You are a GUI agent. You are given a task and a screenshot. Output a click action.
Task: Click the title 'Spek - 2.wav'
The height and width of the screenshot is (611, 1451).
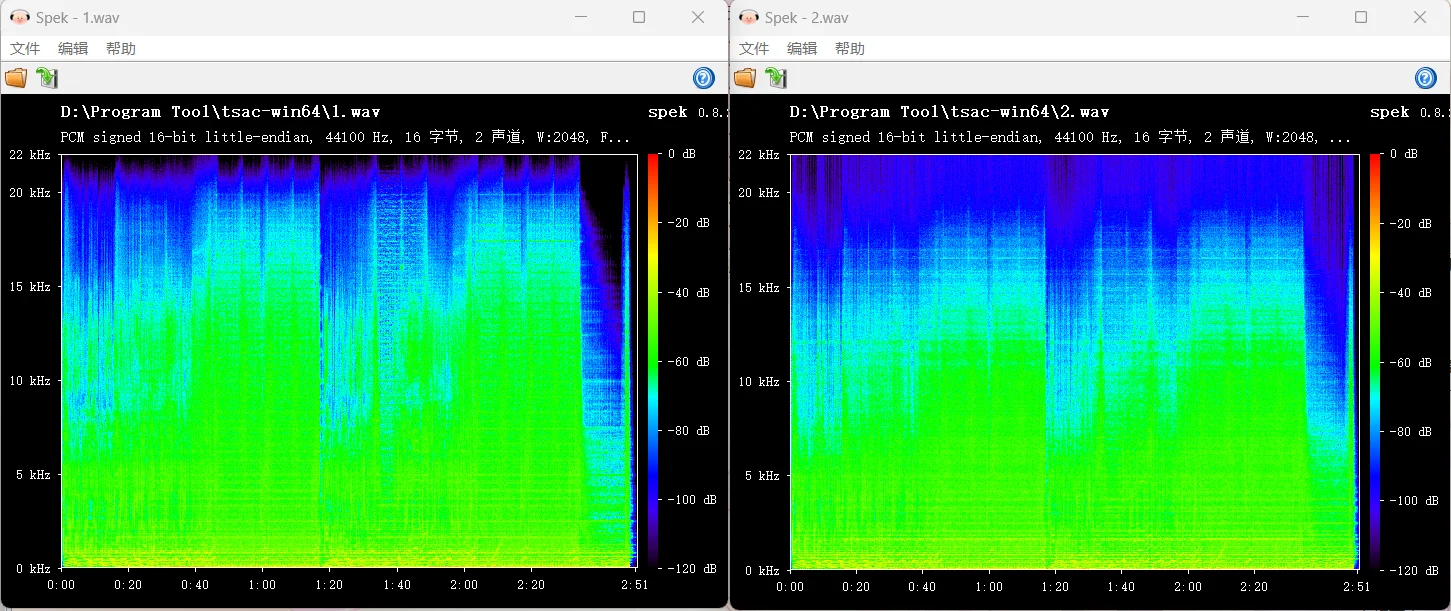coord(808,17)
